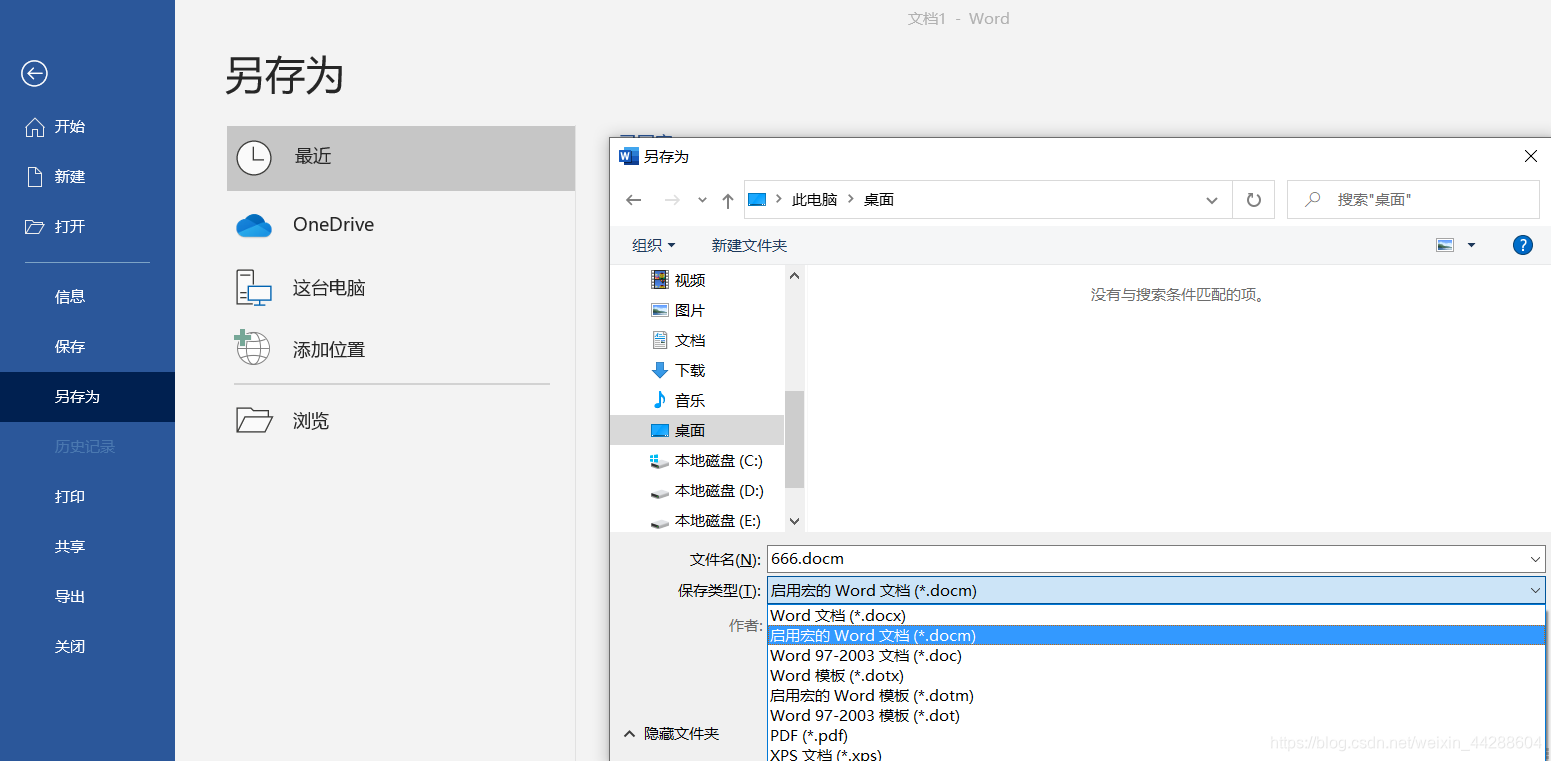Click the 音乐 music note icon

point(659,400)
